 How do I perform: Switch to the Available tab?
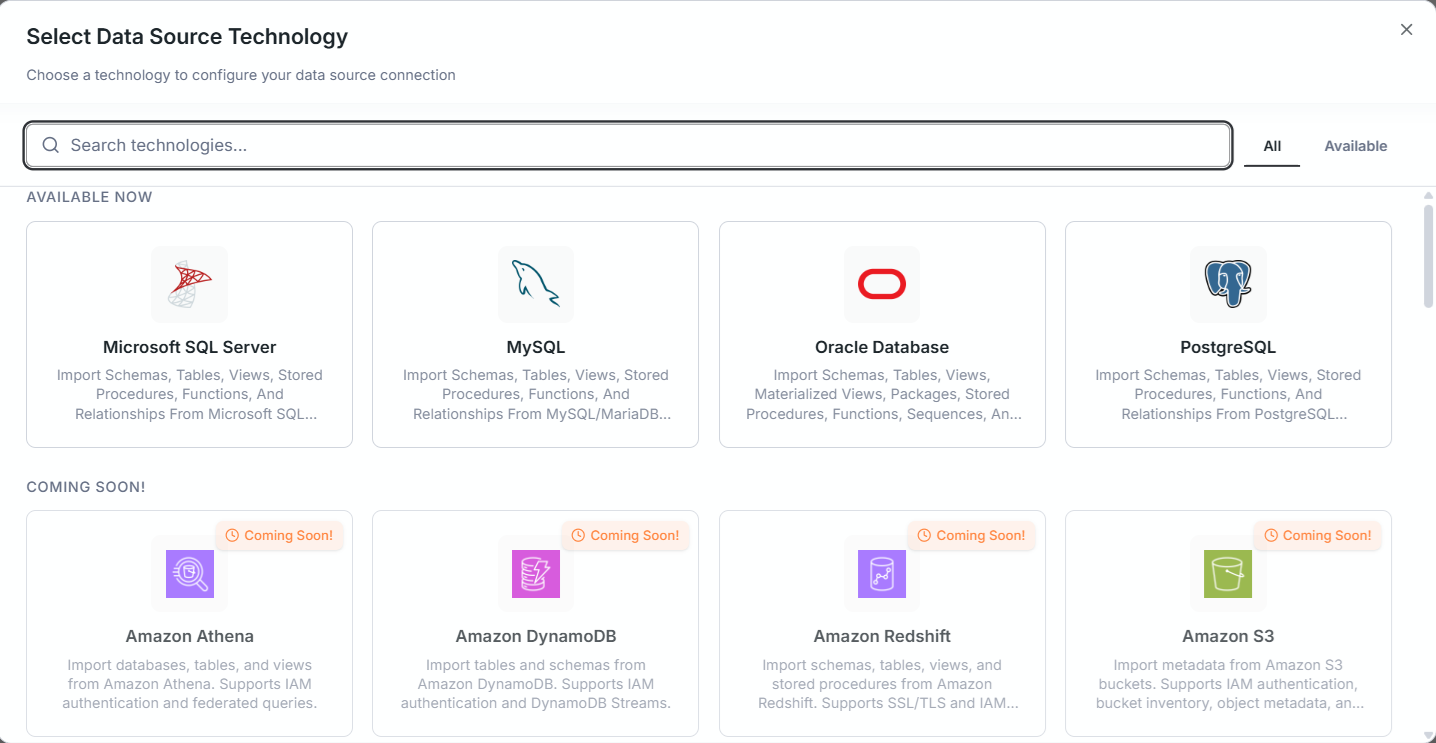click(1355, 146)
